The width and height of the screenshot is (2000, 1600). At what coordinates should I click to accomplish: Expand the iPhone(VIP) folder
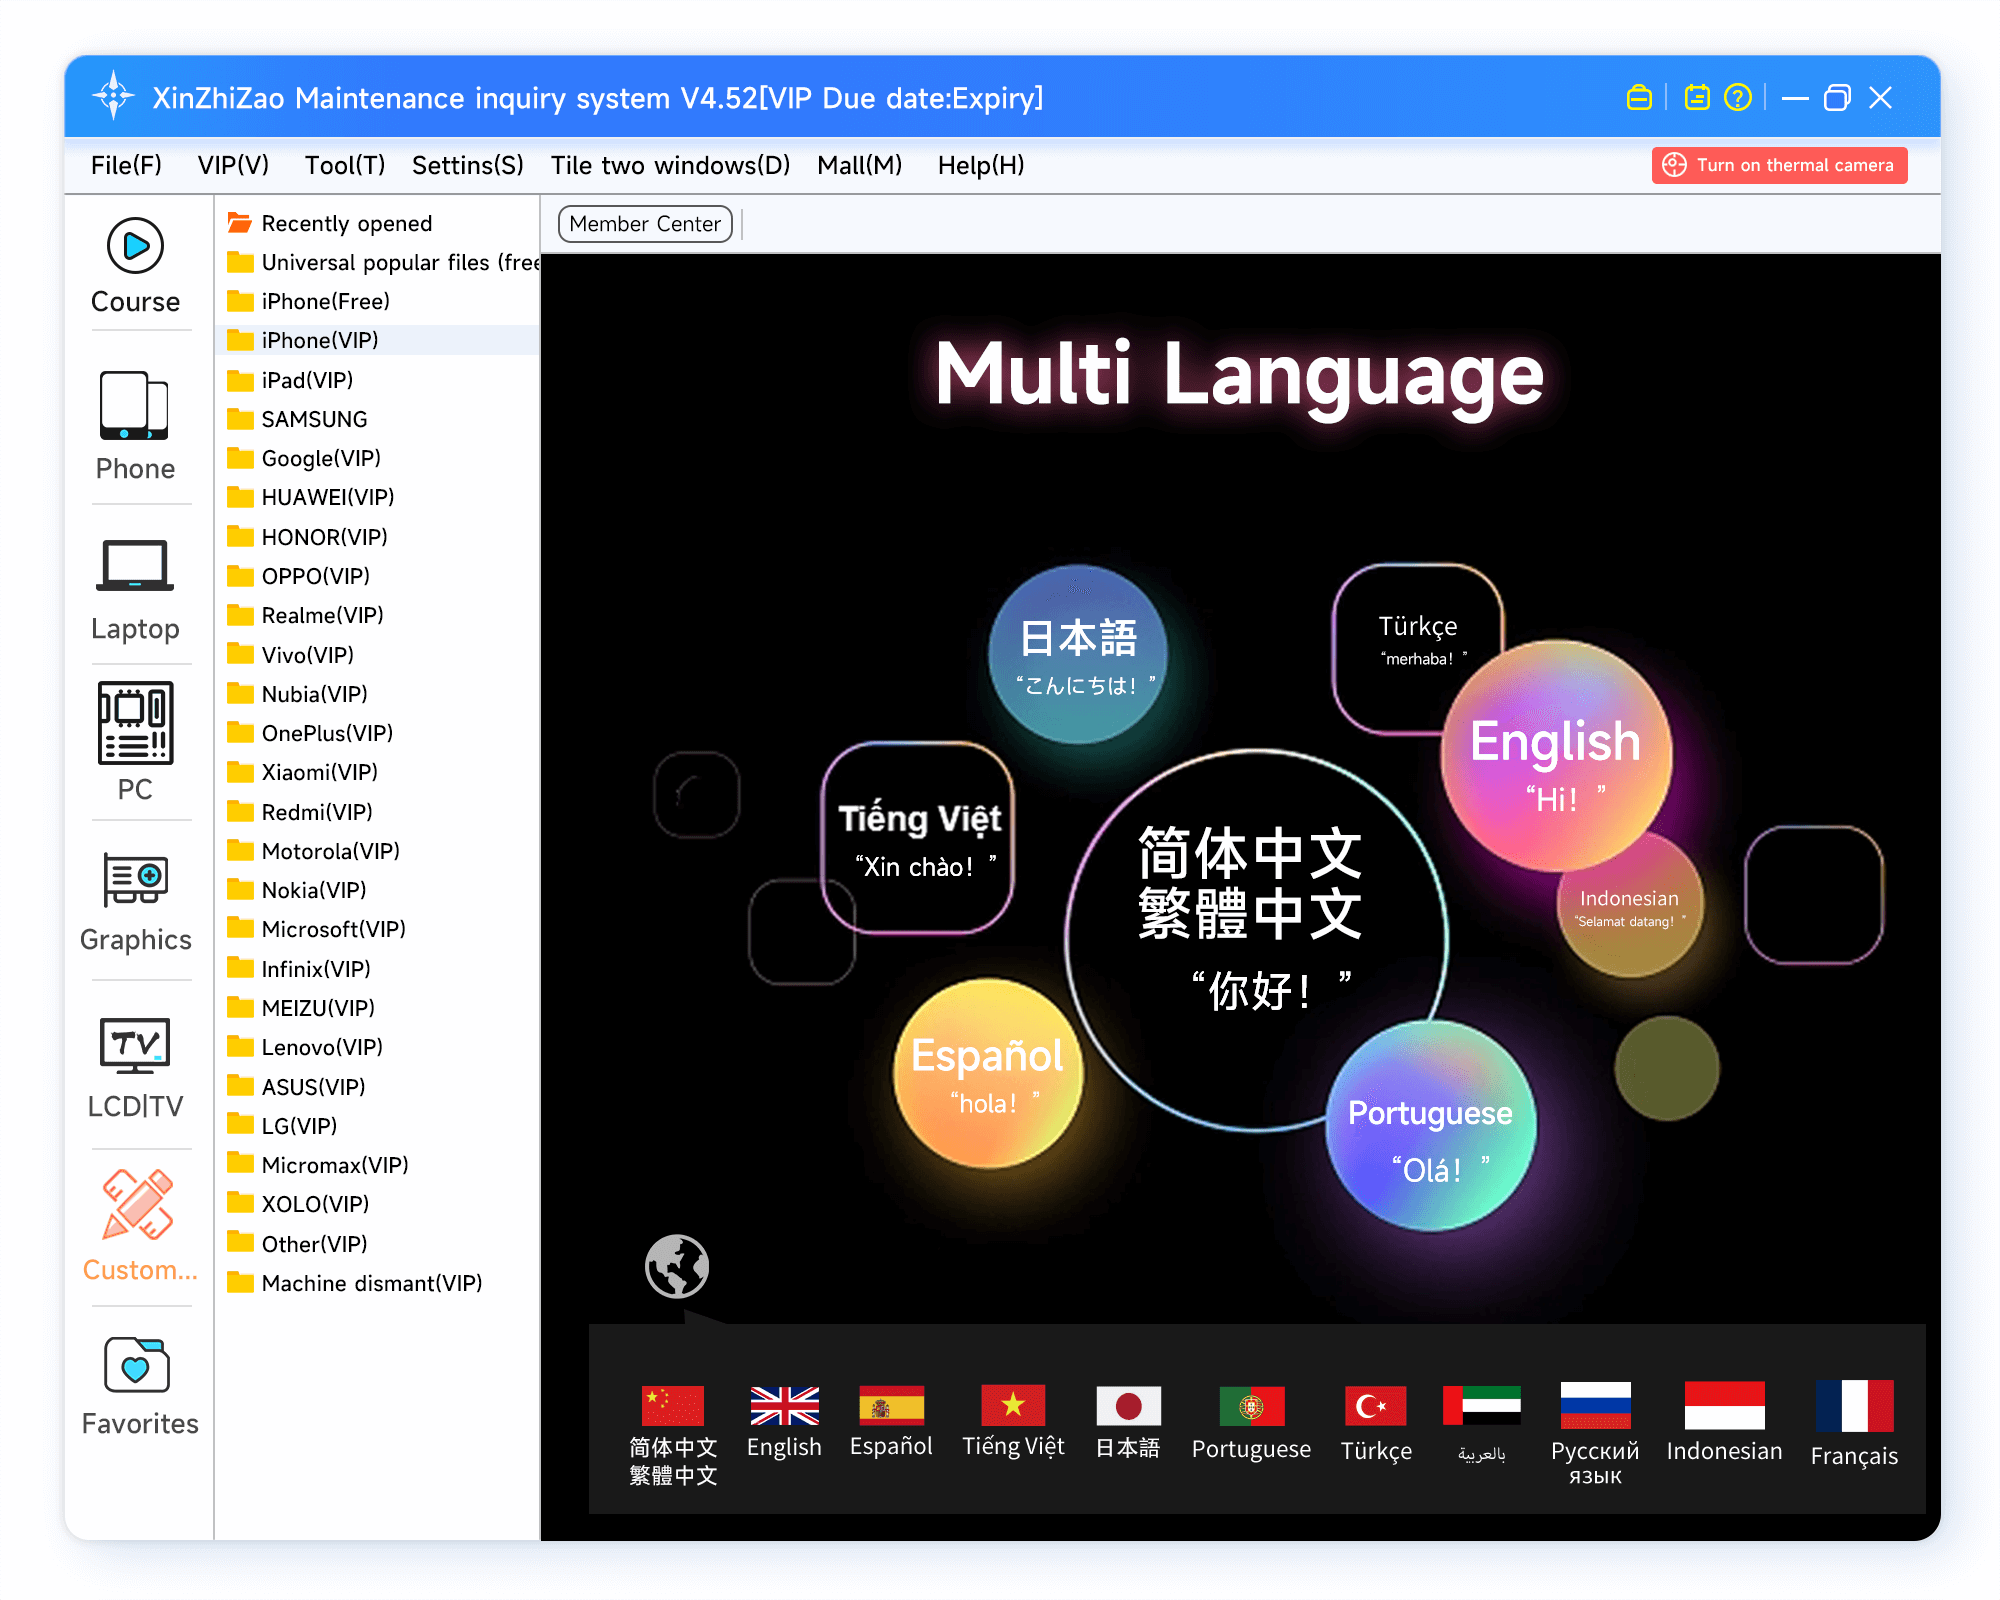(319, 340)
